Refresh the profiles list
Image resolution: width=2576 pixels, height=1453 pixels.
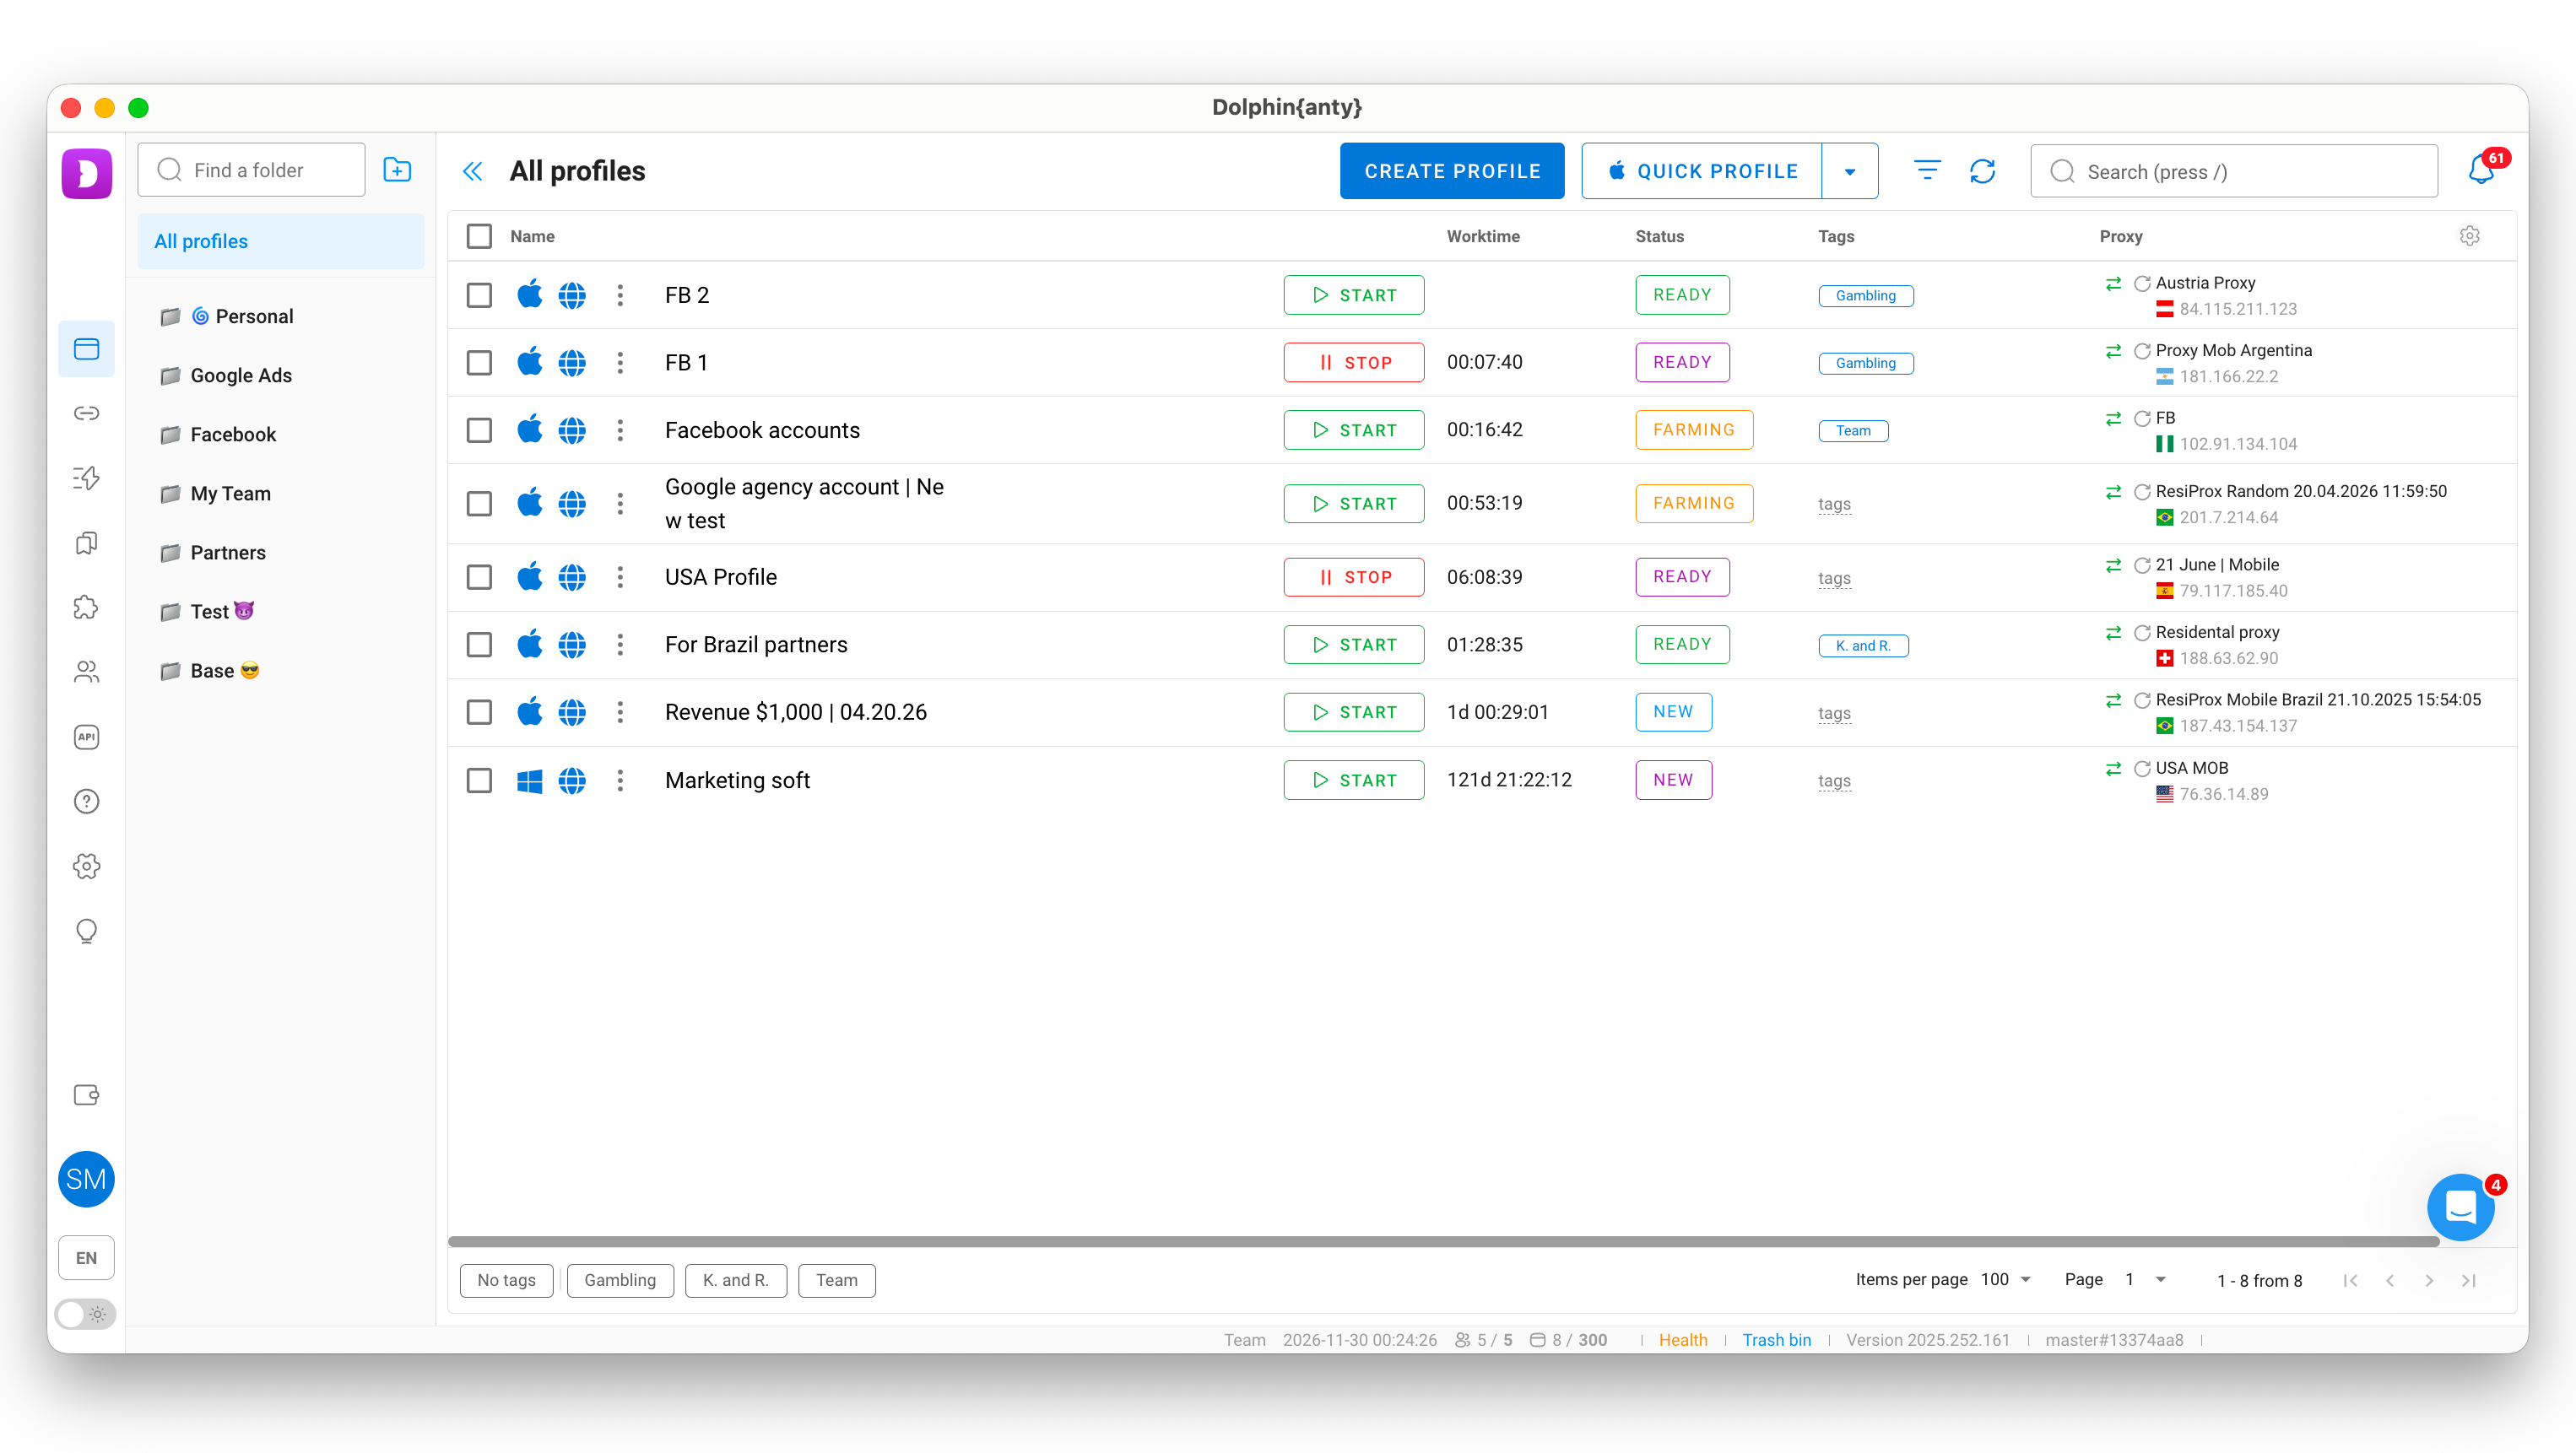point(1983,172)
